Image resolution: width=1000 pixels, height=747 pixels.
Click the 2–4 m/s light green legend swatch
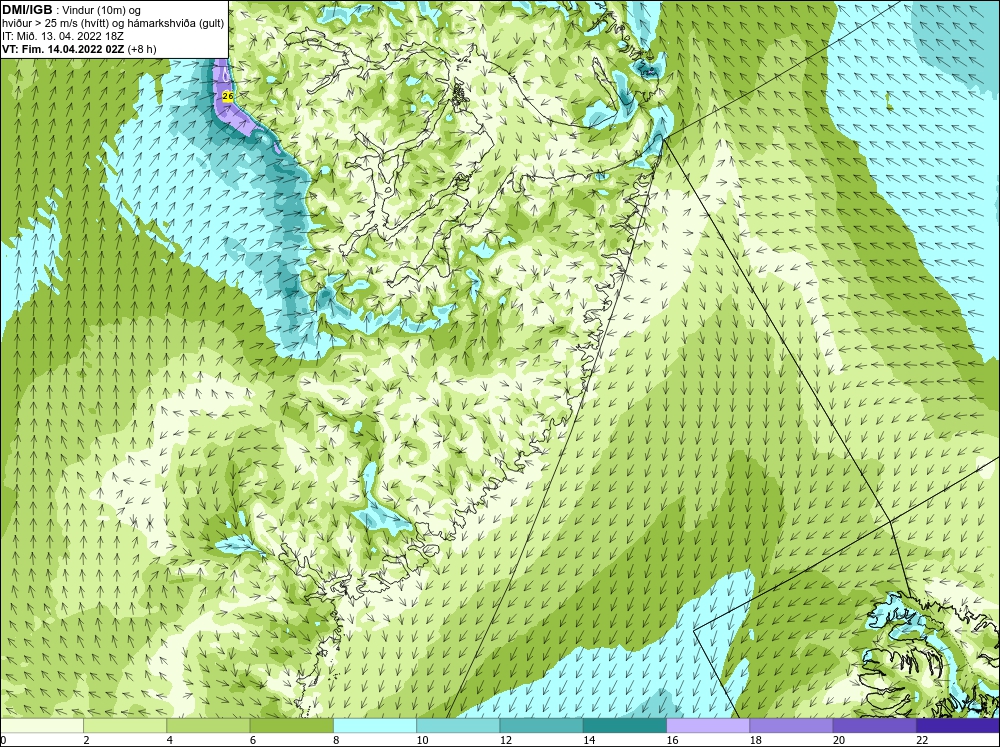click(x=125, y=726)
